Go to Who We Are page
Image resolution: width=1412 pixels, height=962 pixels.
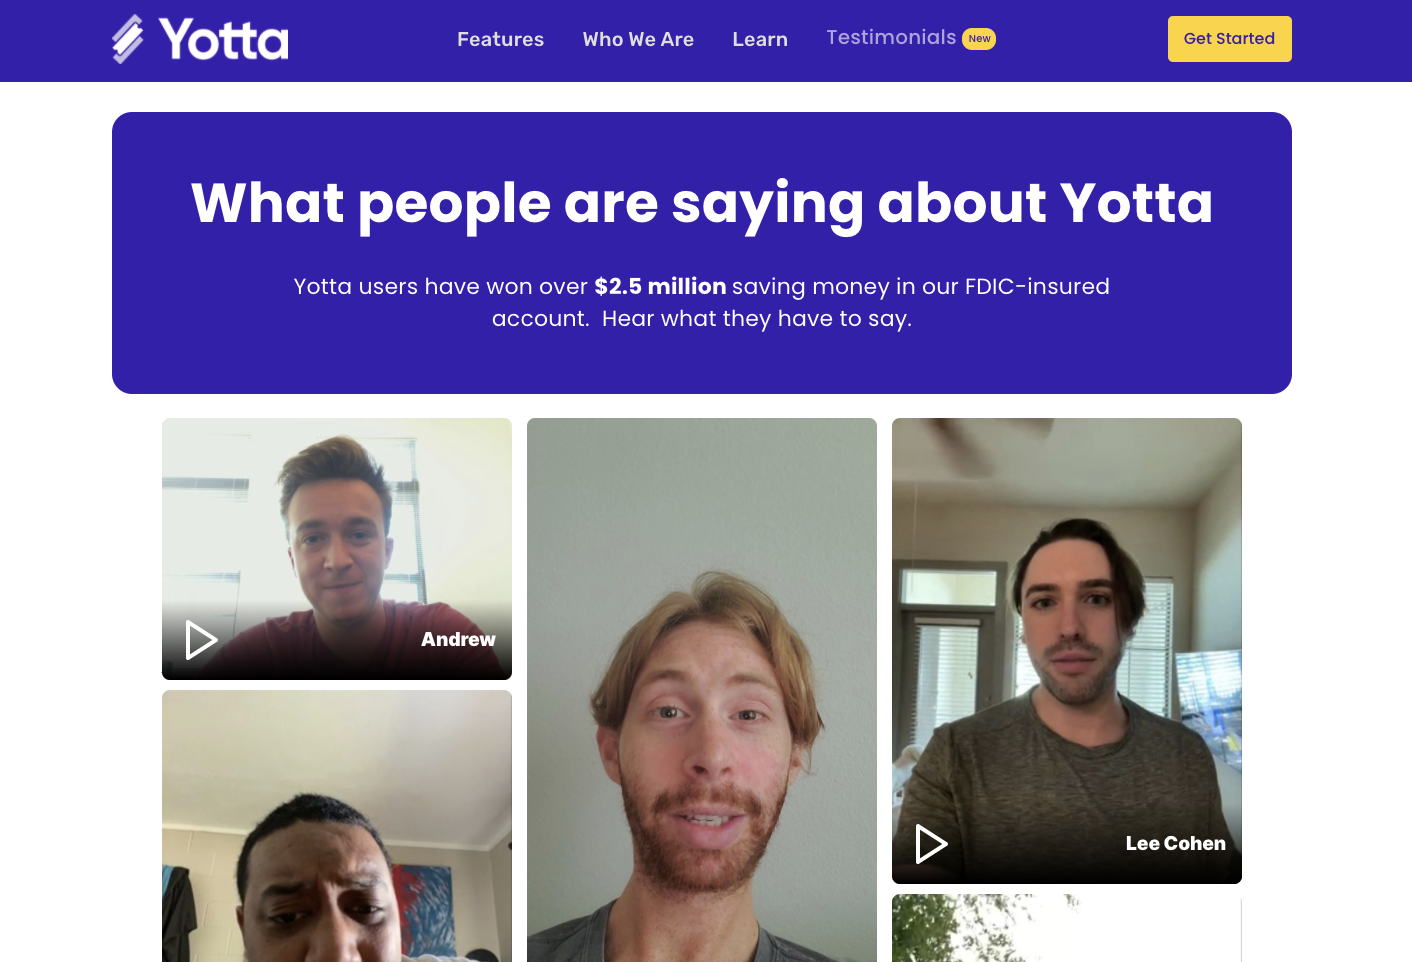click(x=638, y=39)
